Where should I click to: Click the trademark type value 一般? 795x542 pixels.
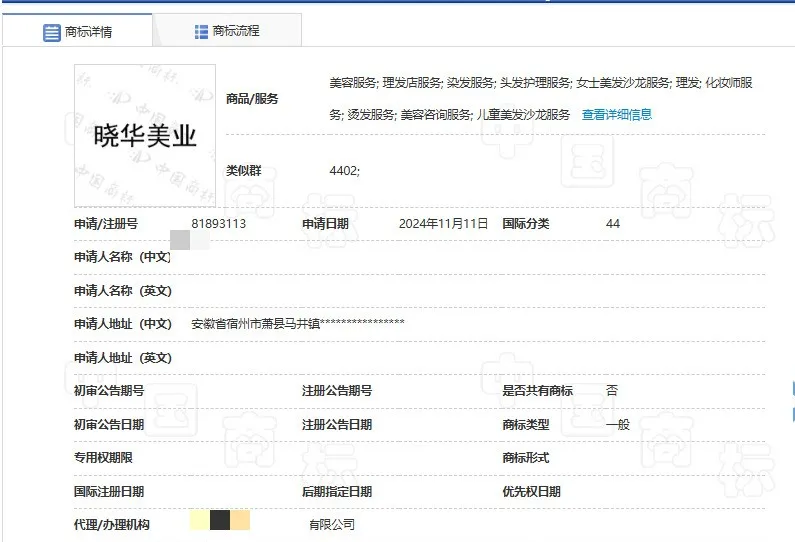click(618, 424)
